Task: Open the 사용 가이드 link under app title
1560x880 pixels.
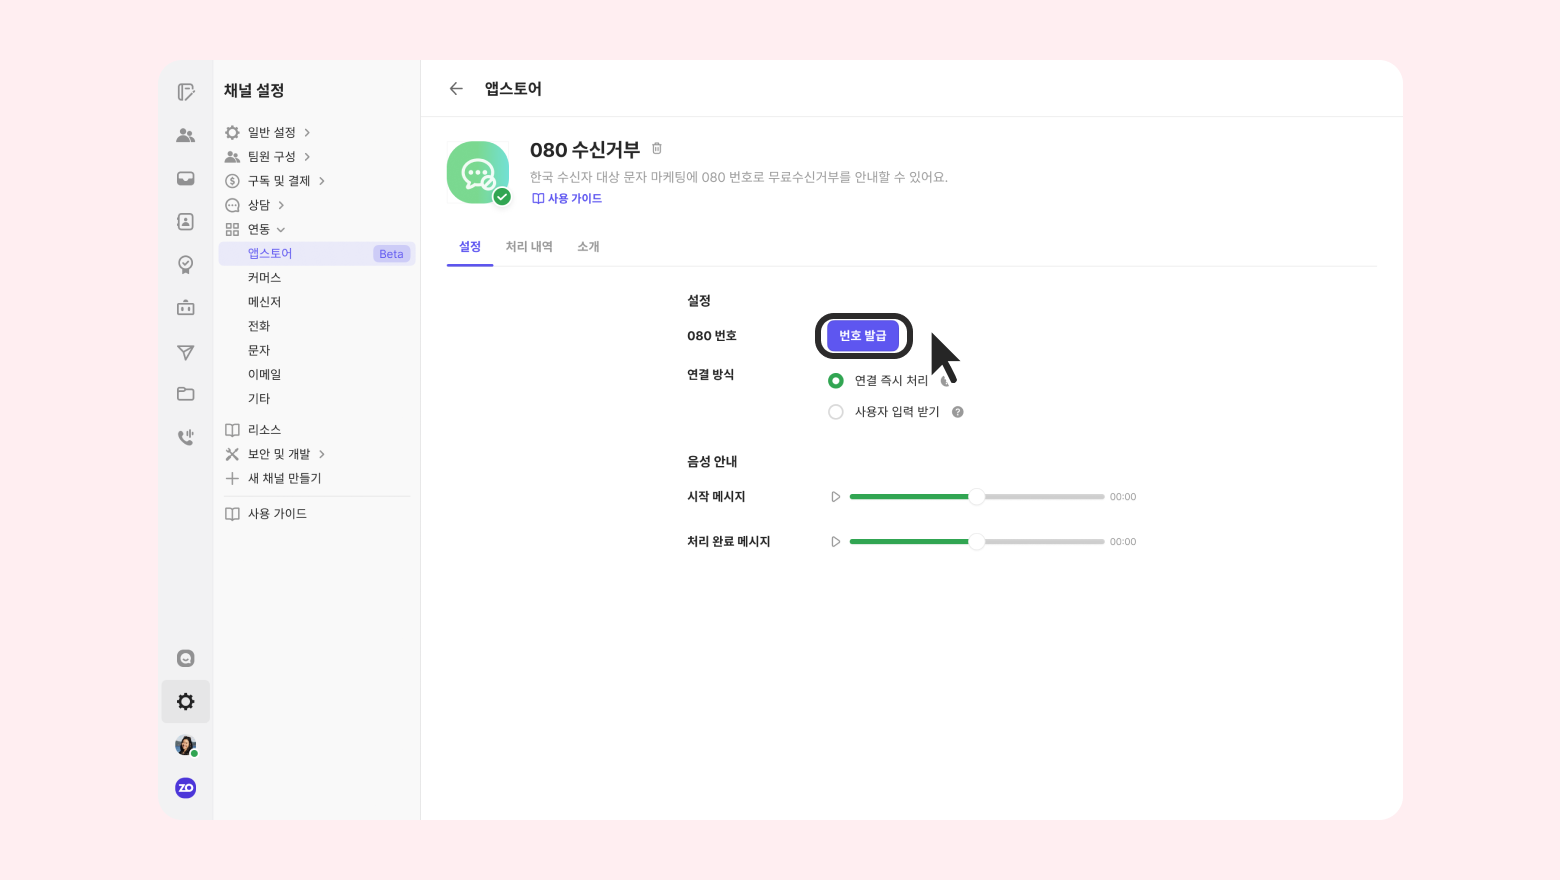Action: (x=567, y=199)
